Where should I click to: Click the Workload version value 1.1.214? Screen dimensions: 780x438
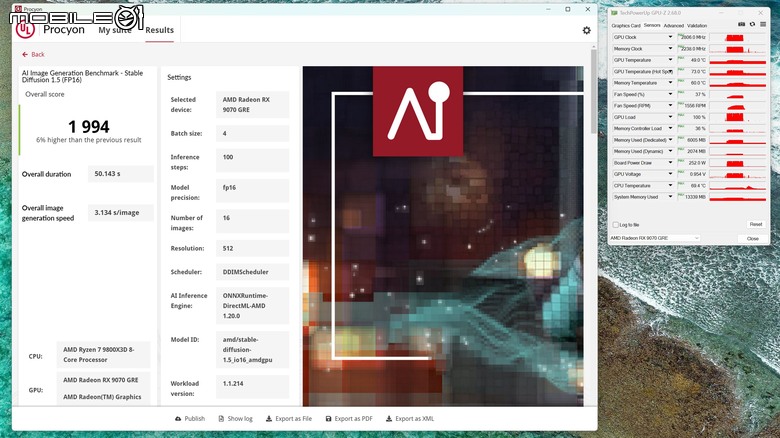(252, 387)
